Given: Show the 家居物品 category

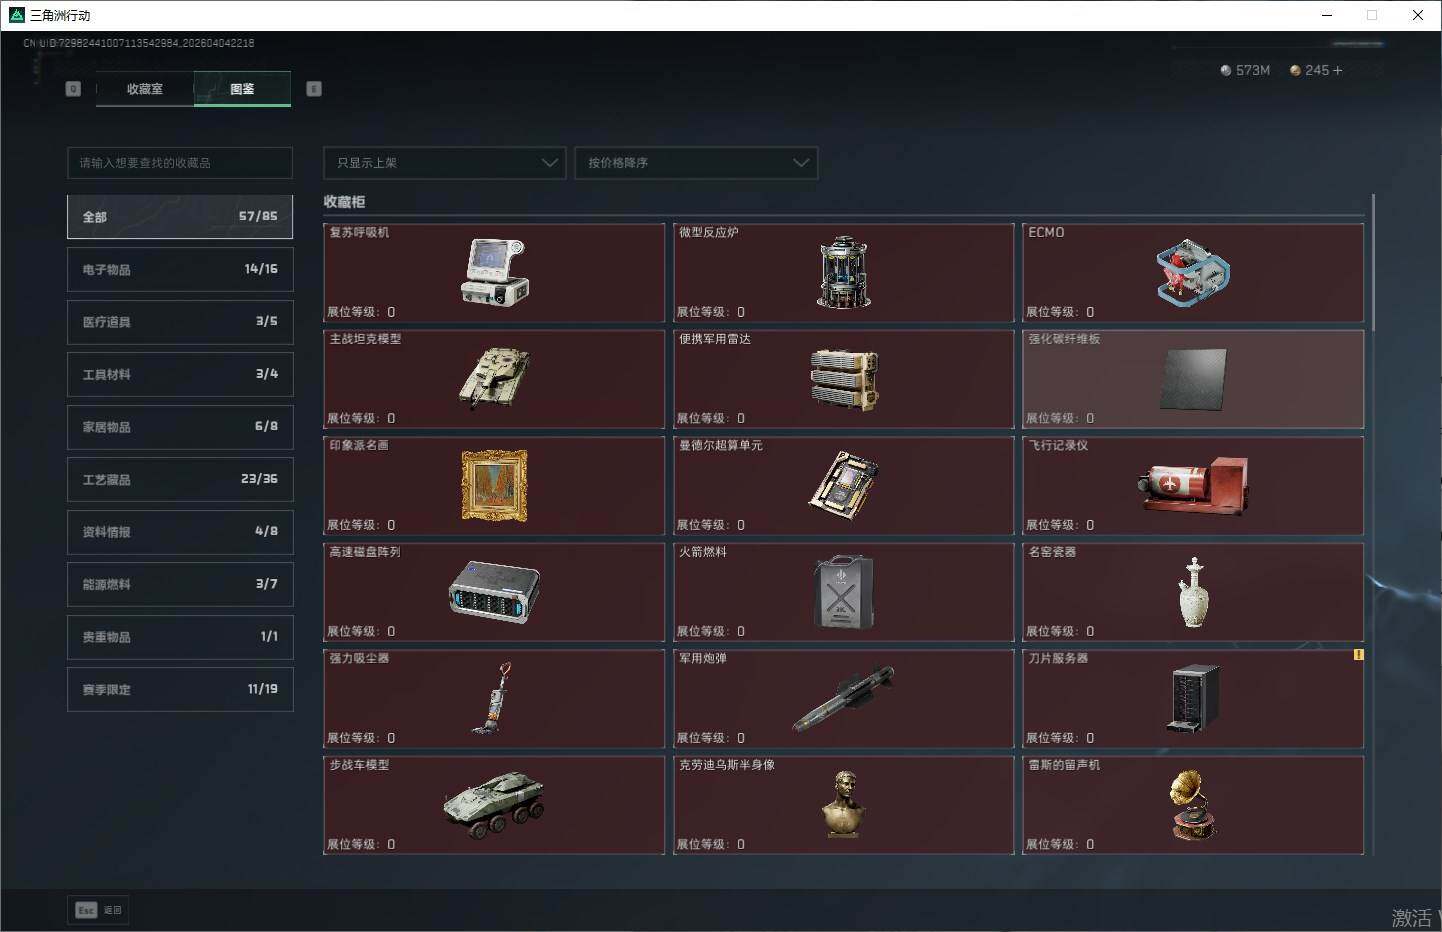Looking at the screenshot, I should click(x=180, y=427).
